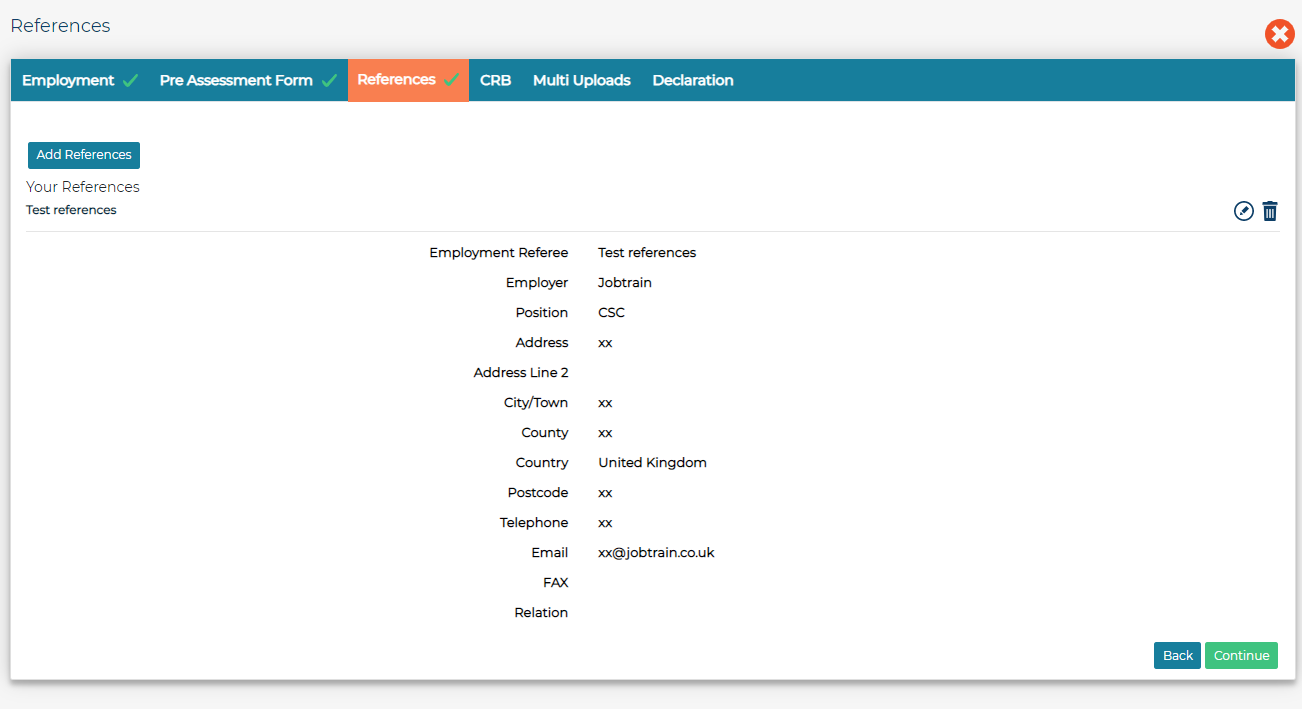Image resolution: width=1302 pixels, height=709 pixels.
Task: Click the Employer value Jobtrain
Action: click(624, 282)
